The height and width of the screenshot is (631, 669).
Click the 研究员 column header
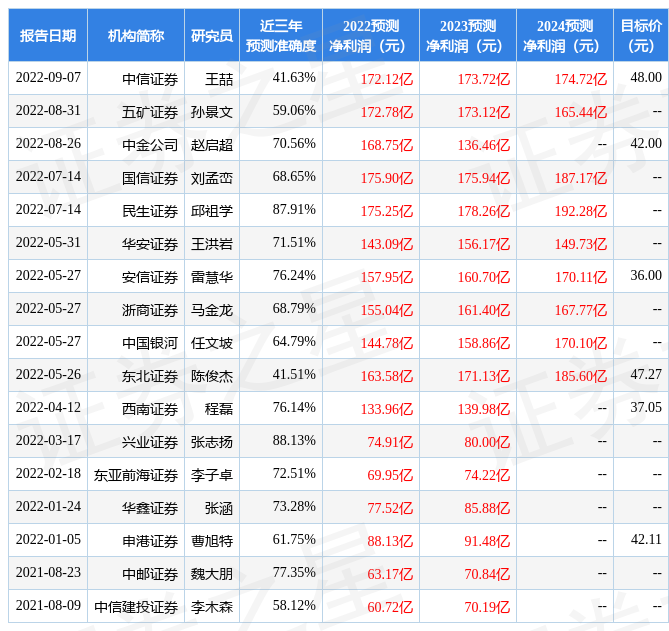coord(212,35)
